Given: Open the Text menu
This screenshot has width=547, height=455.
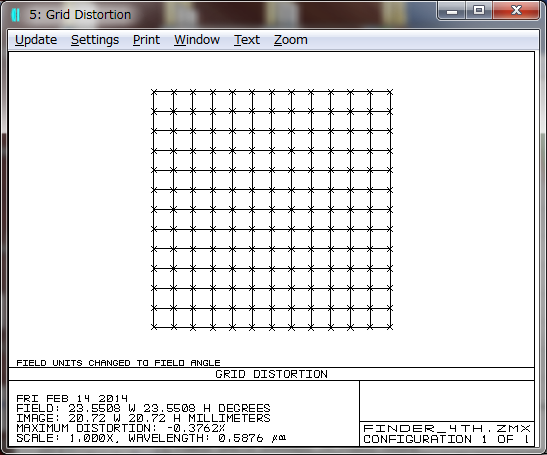Looking at the screenshot, I should (247, 40).
